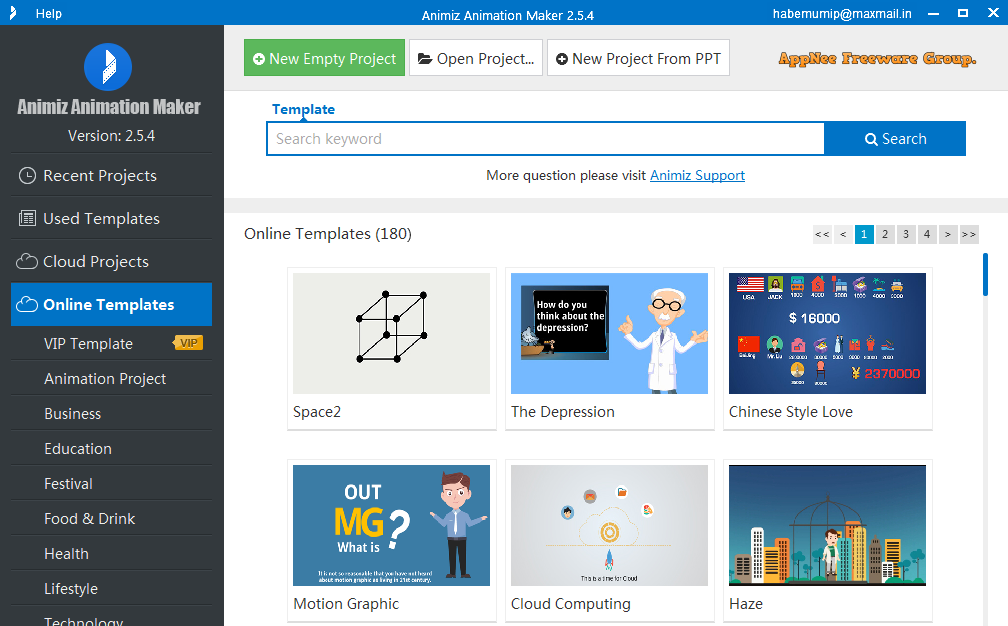This screenshot has width=1008, height=626.
Task: Click the Animiz arrow icon in the title bar
Action: click(13, 13)
